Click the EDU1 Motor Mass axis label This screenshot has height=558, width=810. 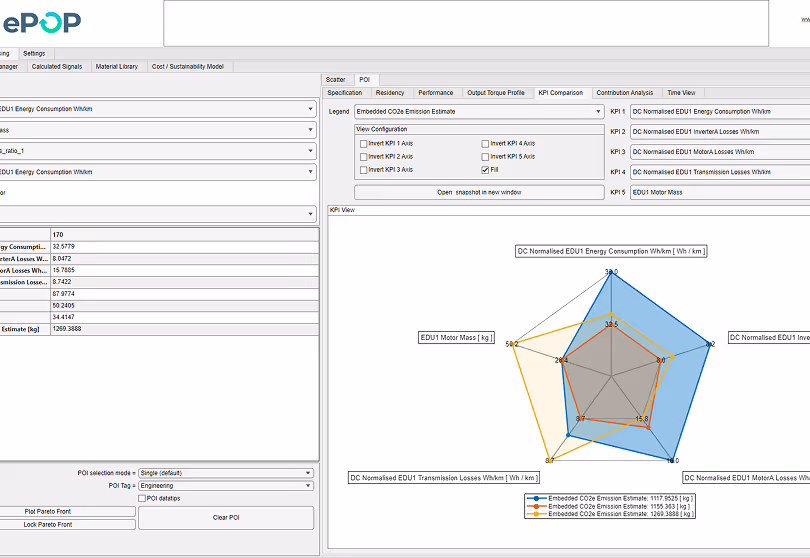tap(456, 337)
